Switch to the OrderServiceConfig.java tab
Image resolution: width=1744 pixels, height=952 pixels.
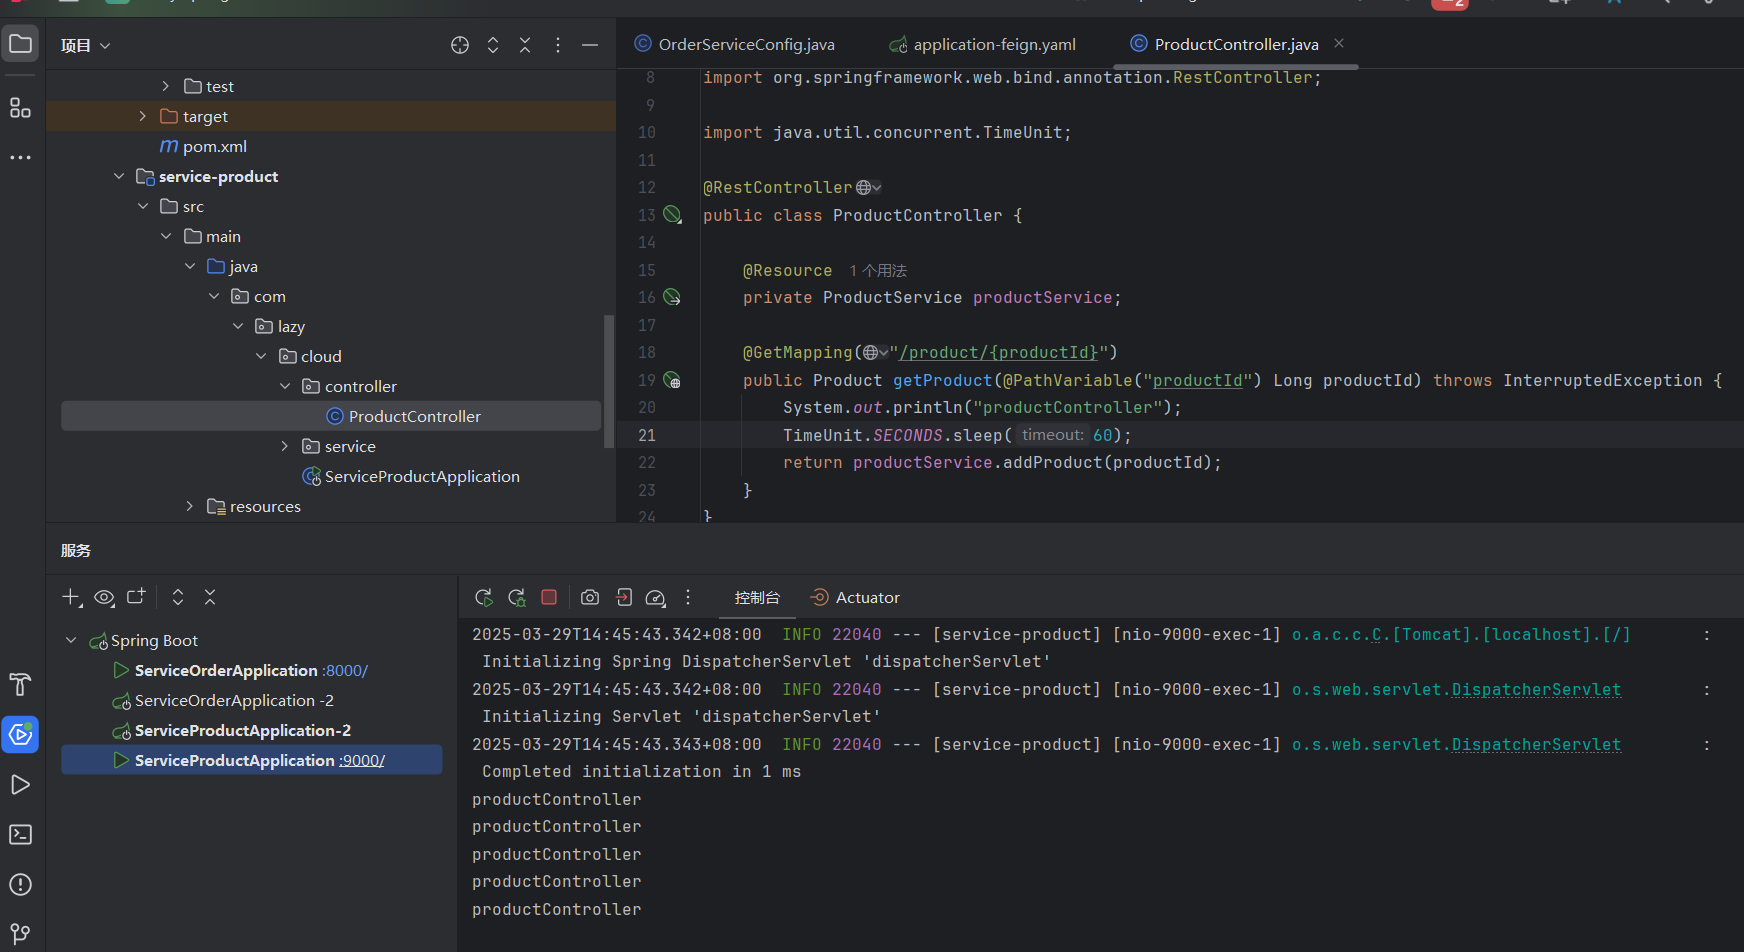click(x=745, y=44)
